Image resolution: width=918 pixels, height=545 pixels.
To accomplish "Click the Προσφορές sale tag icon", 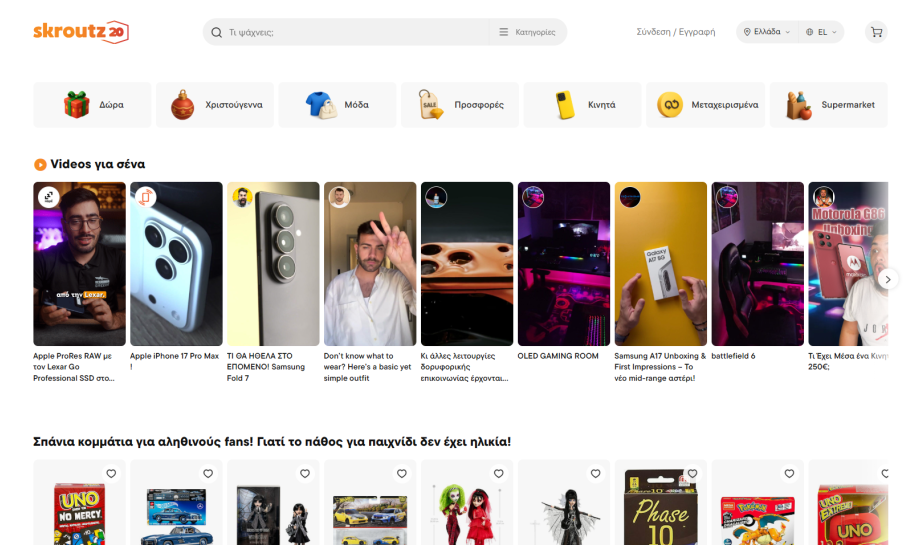I will 431,105.
